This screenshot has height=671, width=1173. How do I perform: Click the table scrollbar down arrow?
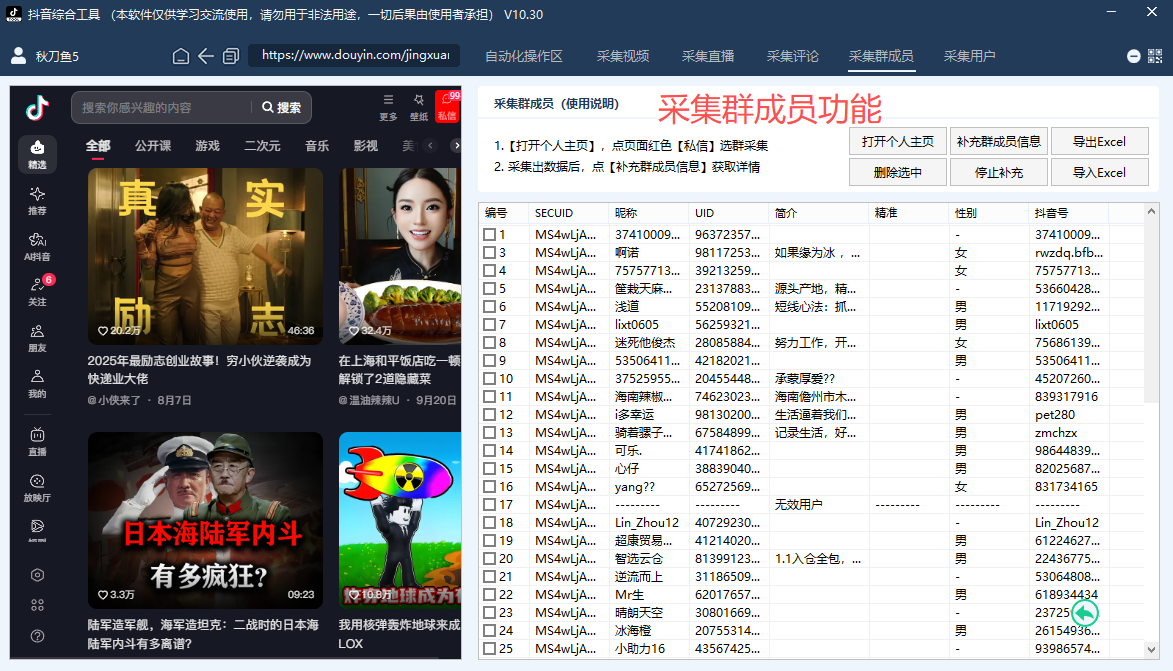click(x=1151, y=650)
